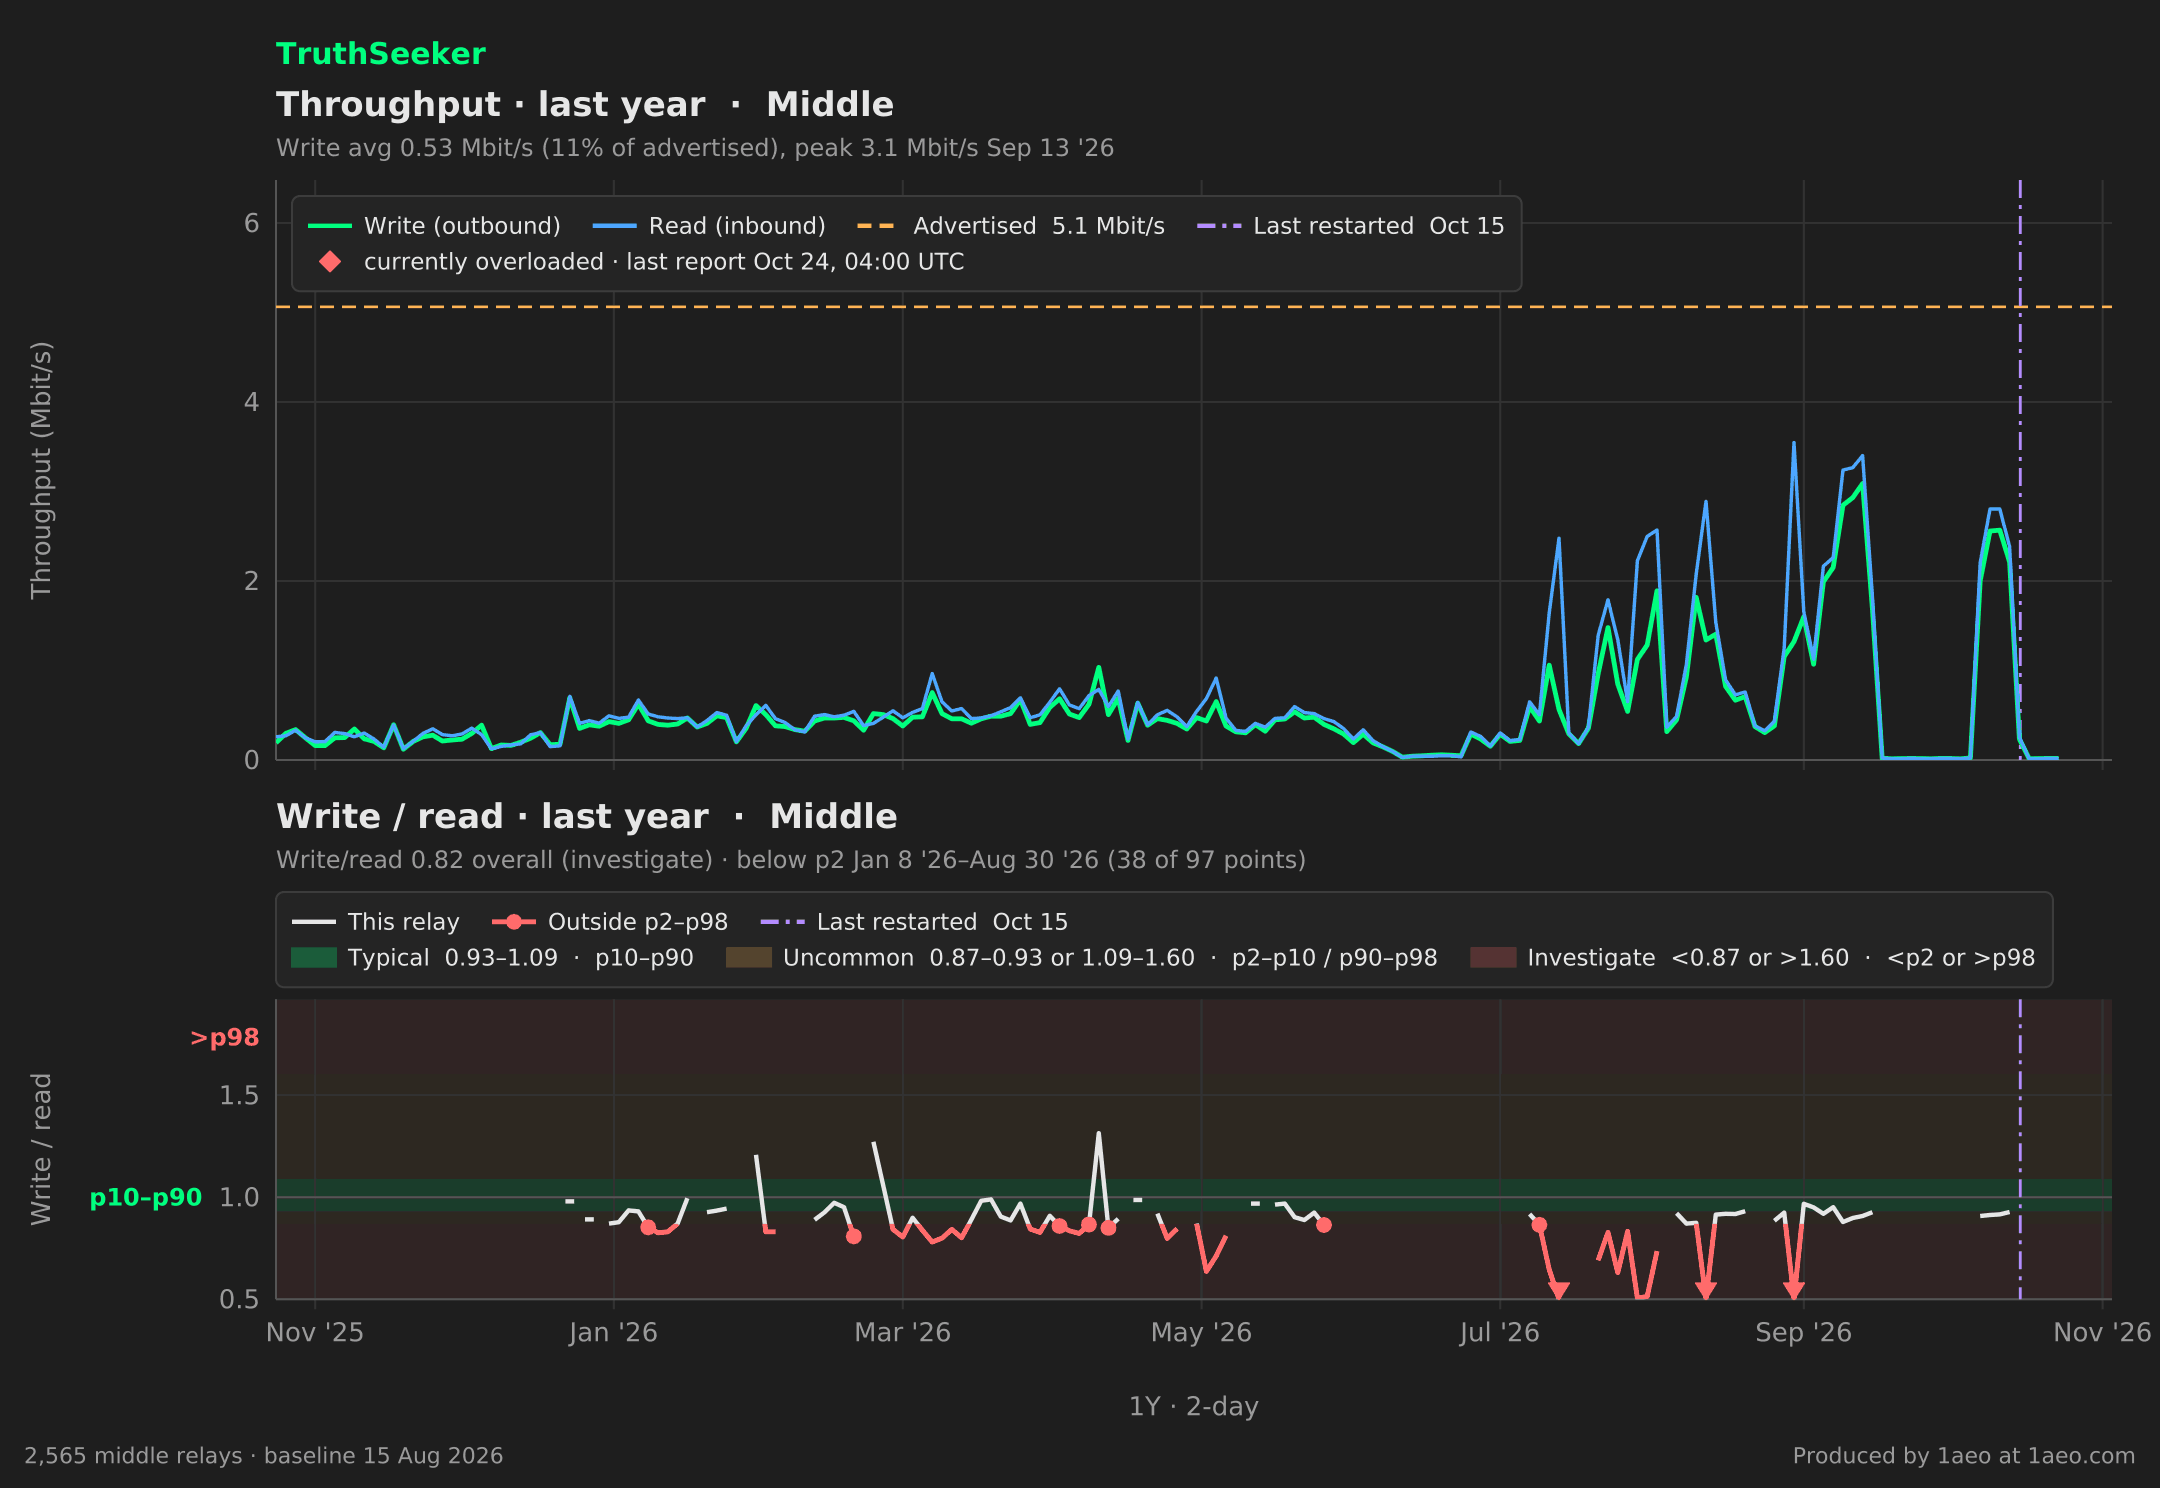Click the TruthSeeker relay name
Viewport: 2160px width, 1488px height.
[380, 54]
